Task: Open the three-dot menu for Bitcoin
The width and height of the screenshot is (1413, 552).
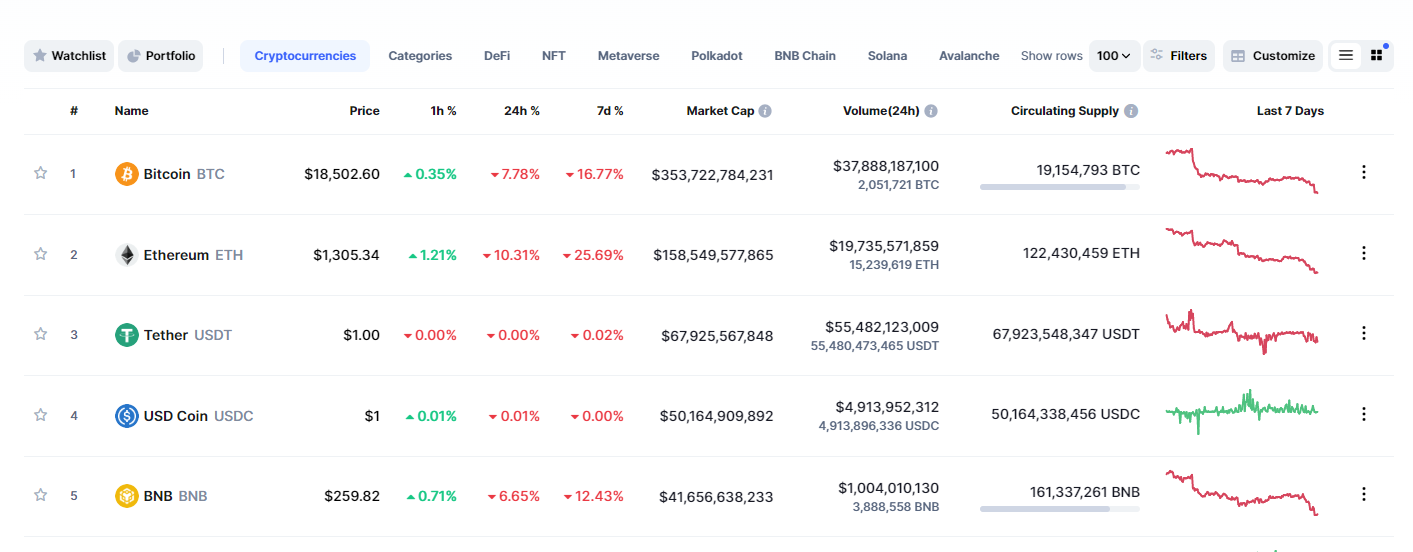Action: (1363, 172)
